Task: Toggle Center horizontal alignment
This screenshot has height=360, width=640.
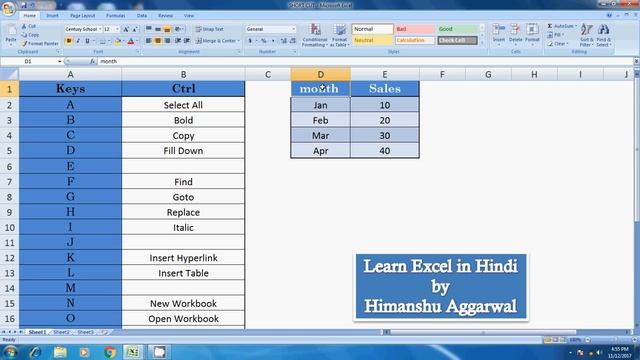Action: coord(158,41)
